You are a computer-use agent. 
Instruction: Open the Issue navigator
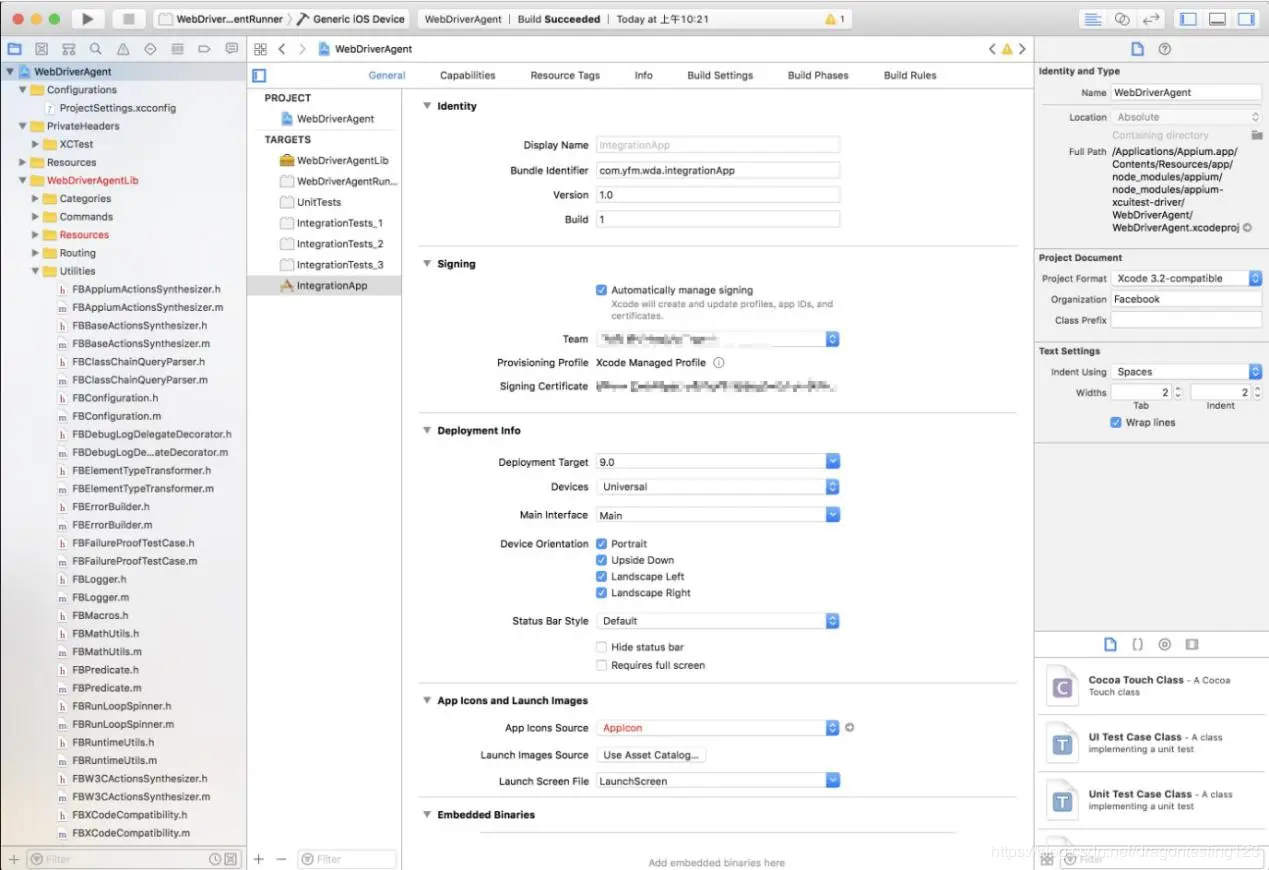123,48
